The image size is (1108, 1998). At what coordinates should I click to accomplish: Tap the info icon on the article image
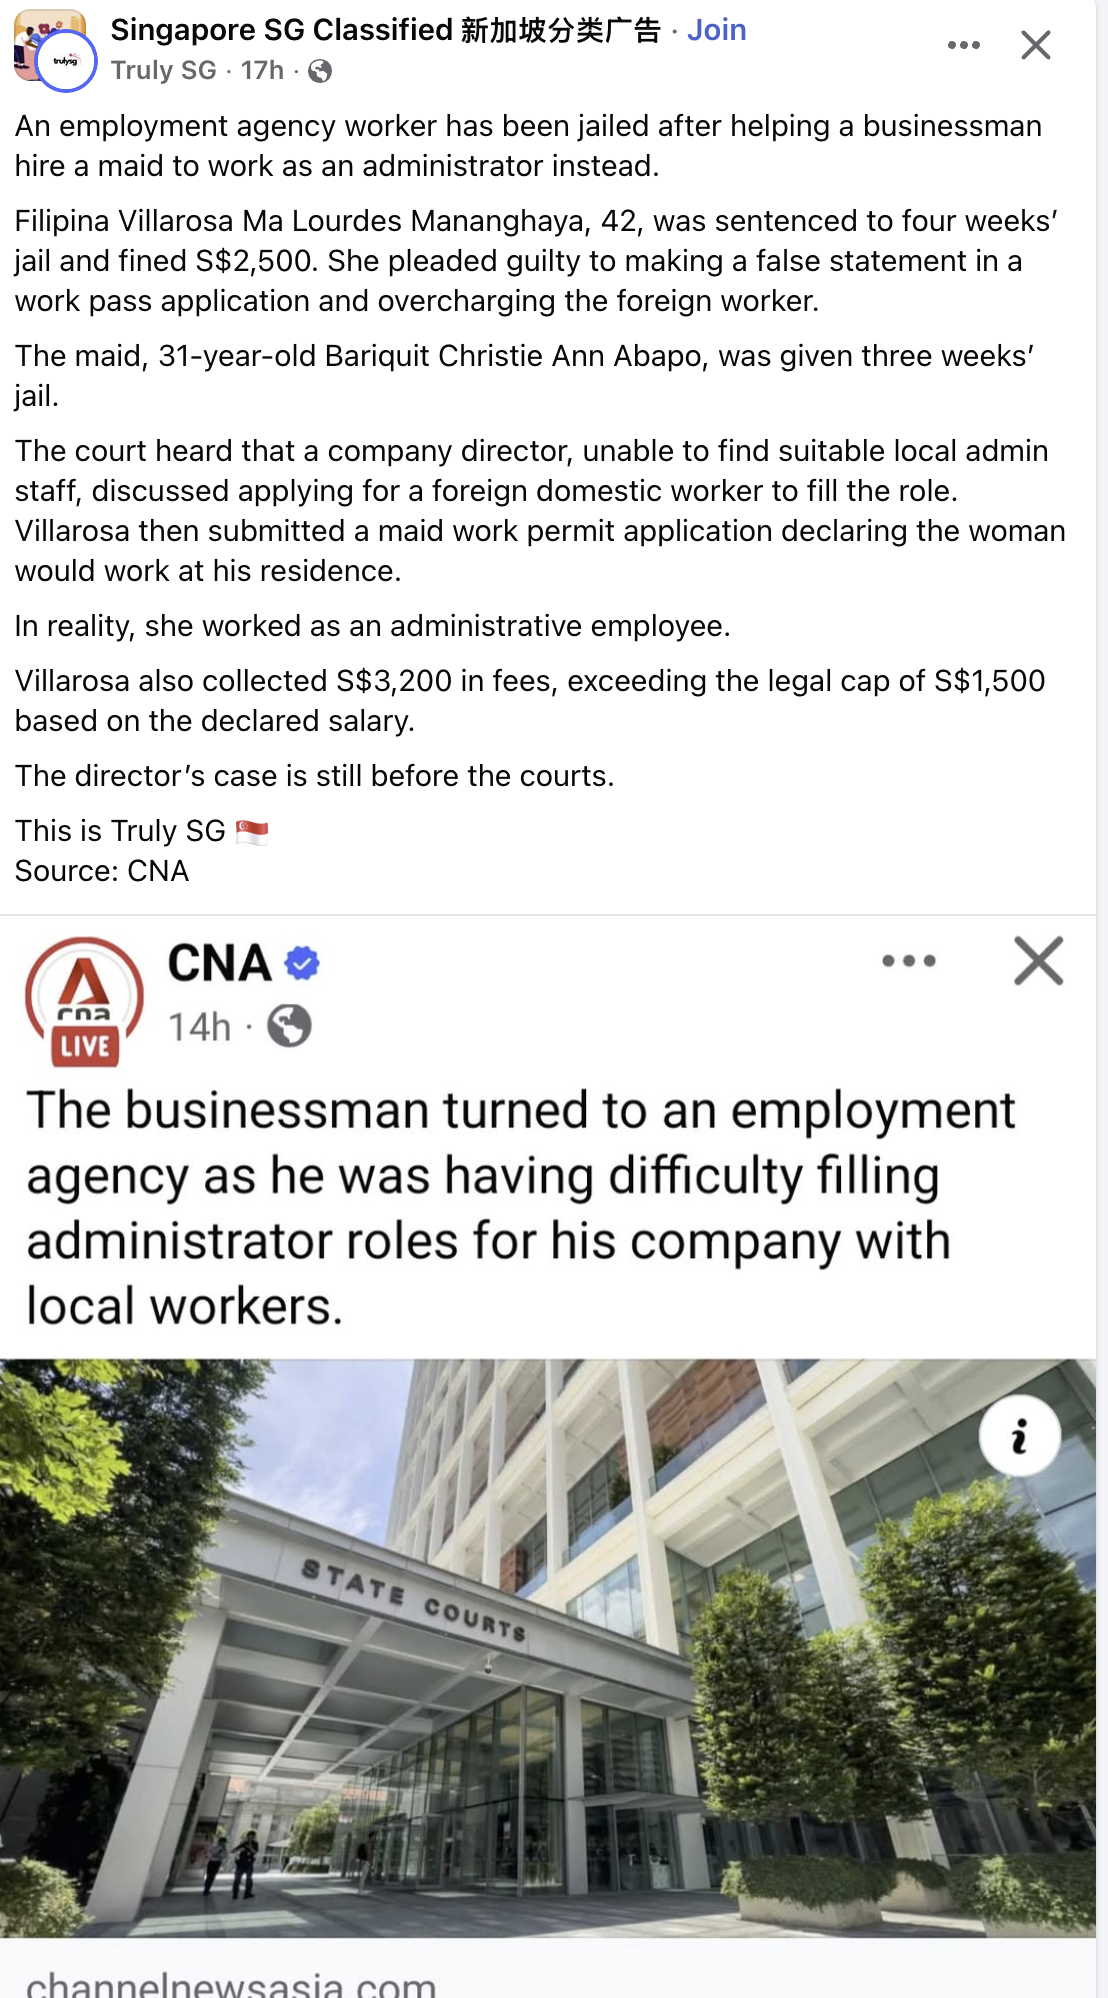1019,1437
